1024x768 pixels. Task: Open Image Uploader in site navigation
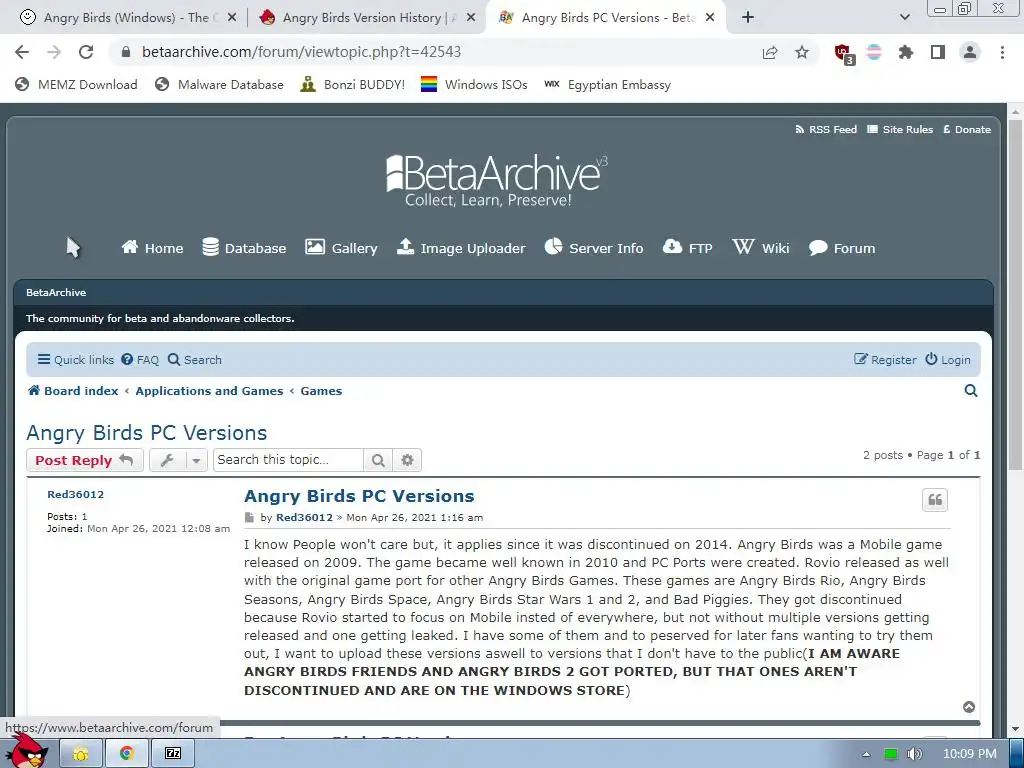(461, 248)
